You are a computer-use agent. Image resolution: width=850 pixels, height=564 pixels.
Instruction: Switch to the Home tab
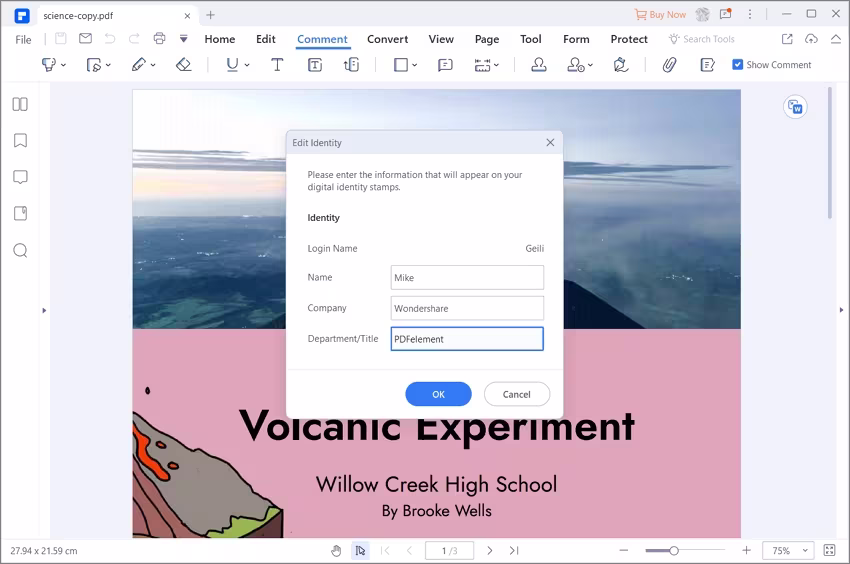point(220,39)
